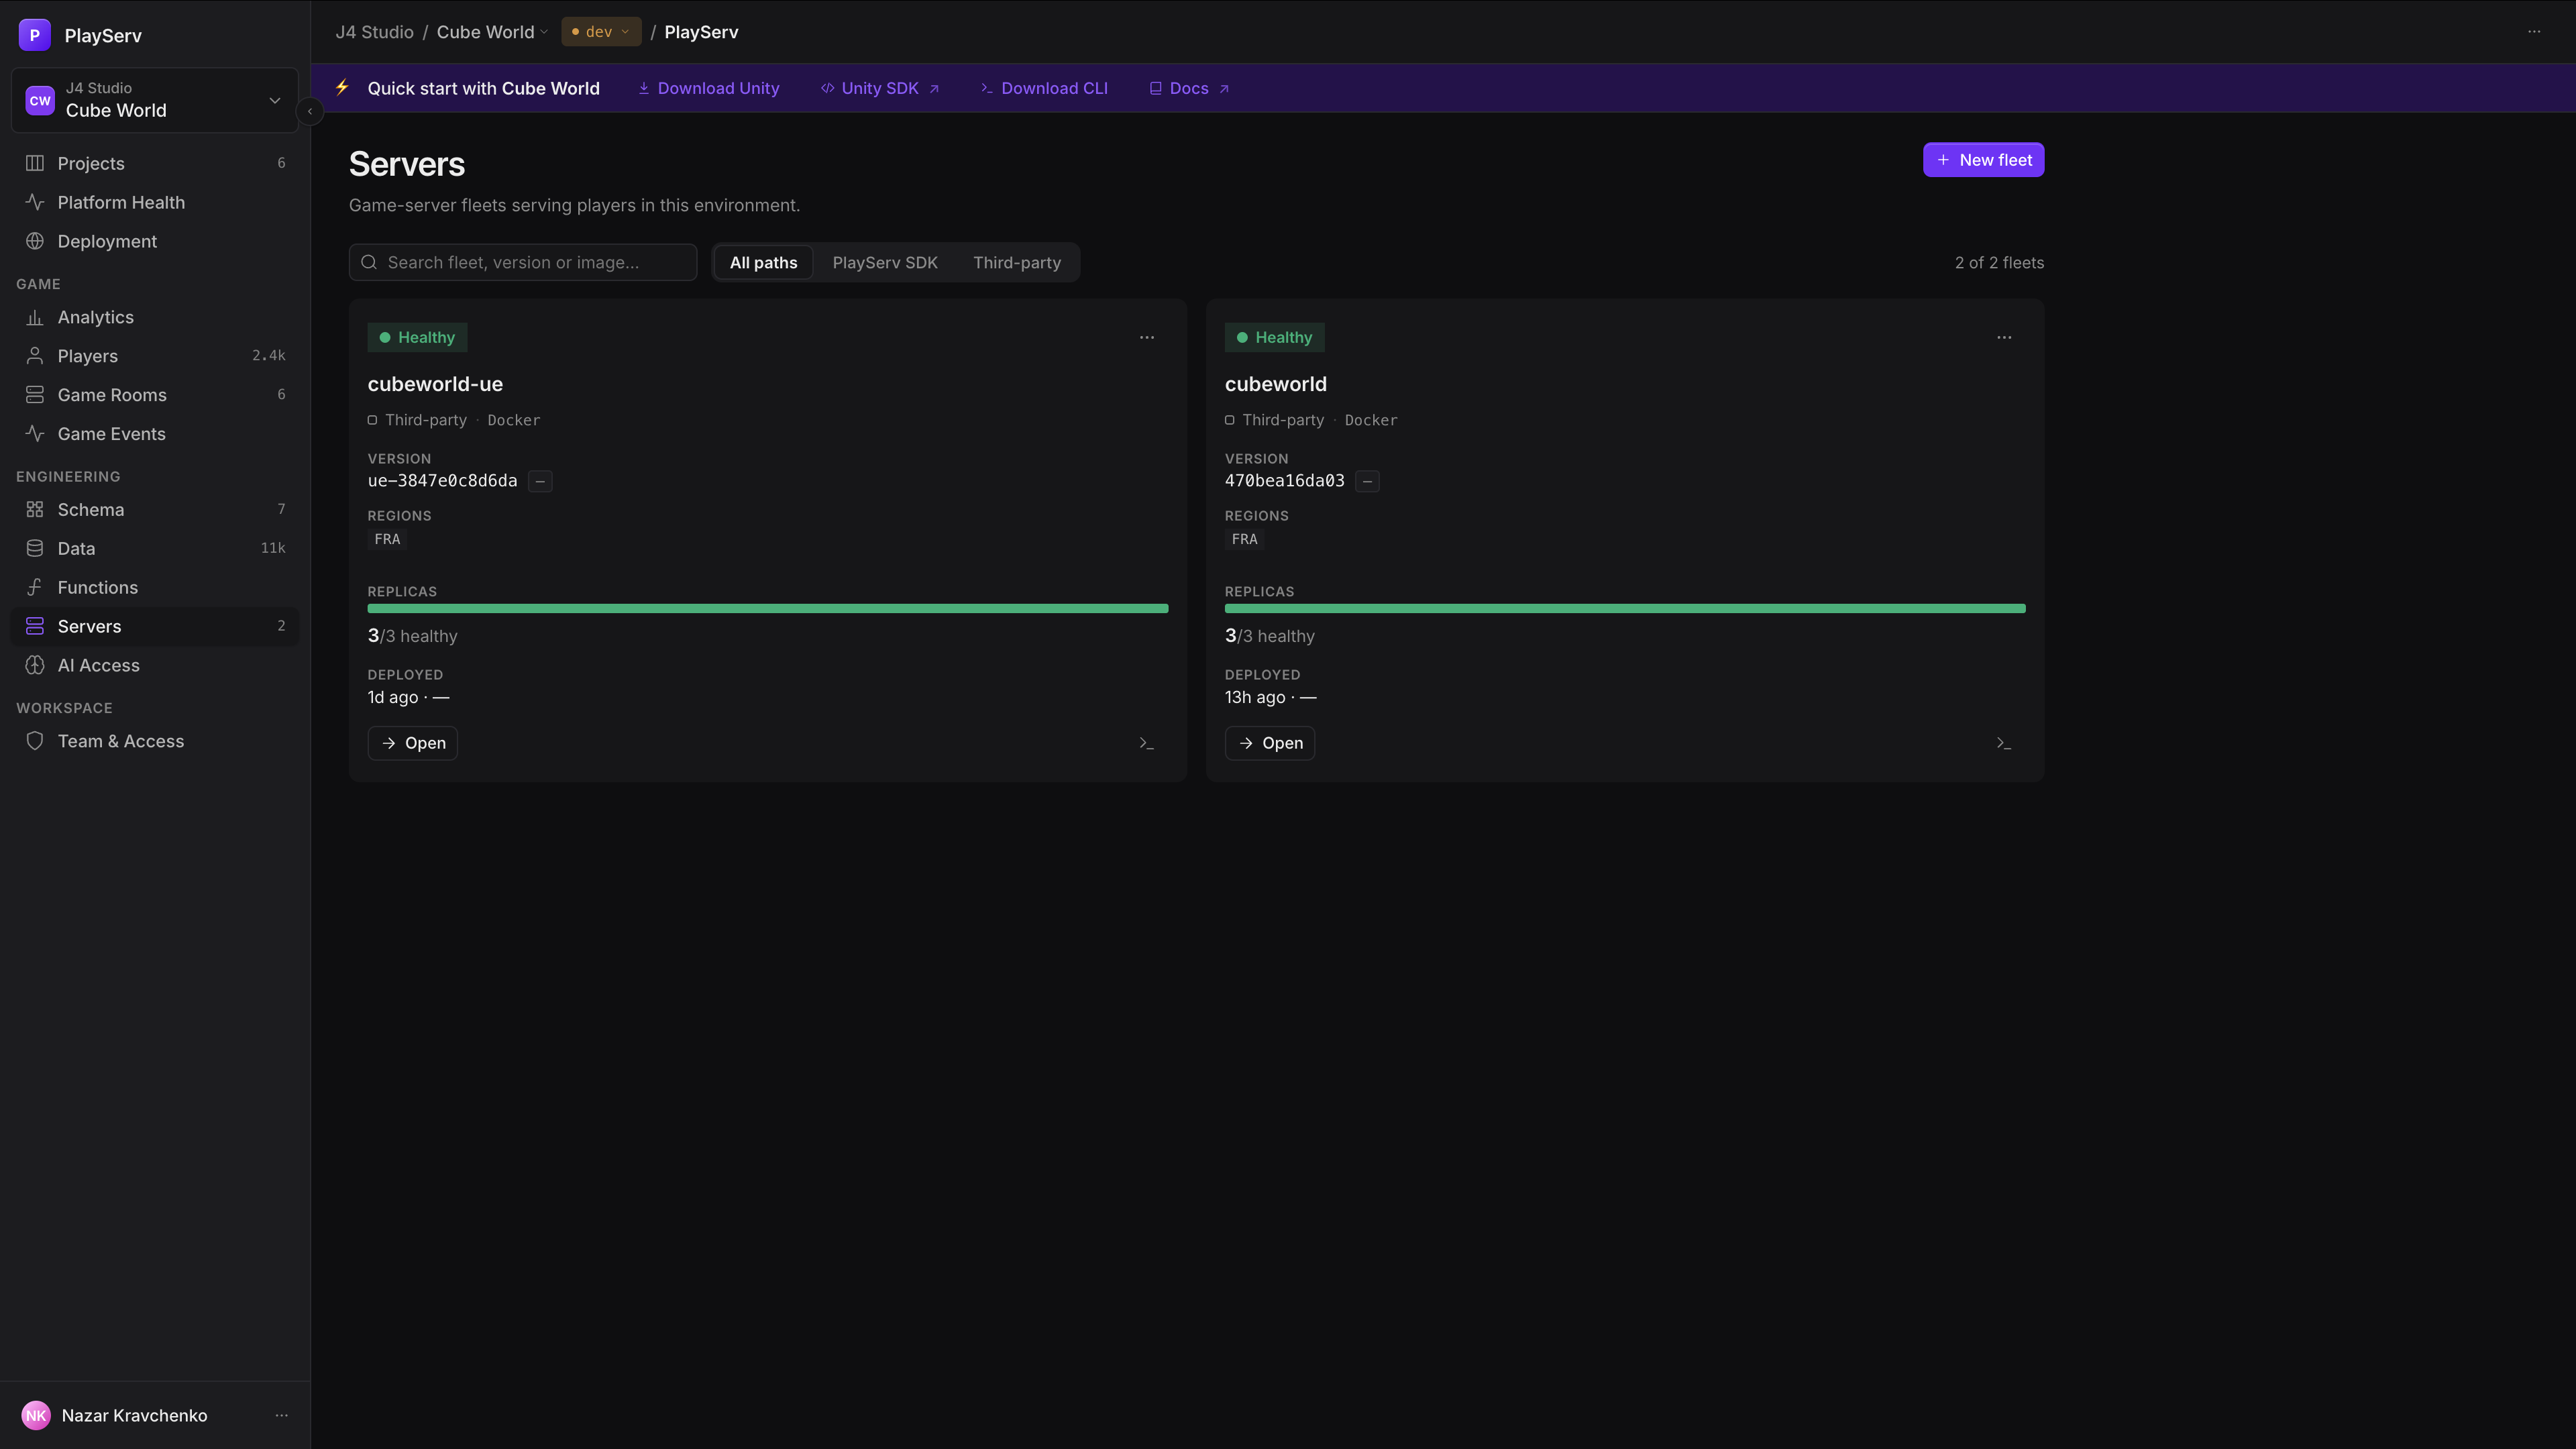Click cubeworld replicas progress bar
Image resolution: width=2576 pixels, height=1449 pixels.
pyautogui.click(x=1625, y=608)
